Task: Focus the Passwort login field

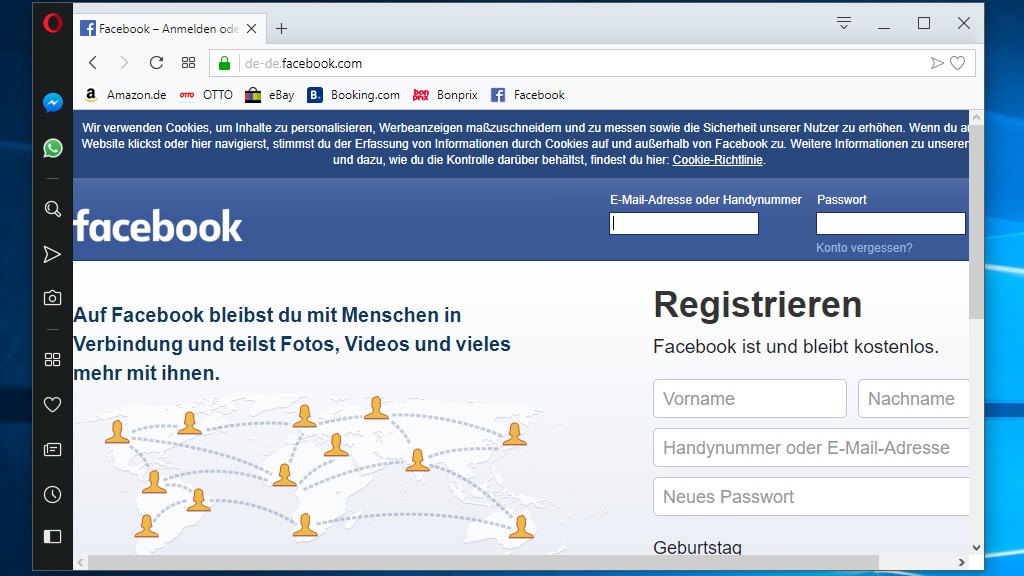Action: (x=890, y=224)
